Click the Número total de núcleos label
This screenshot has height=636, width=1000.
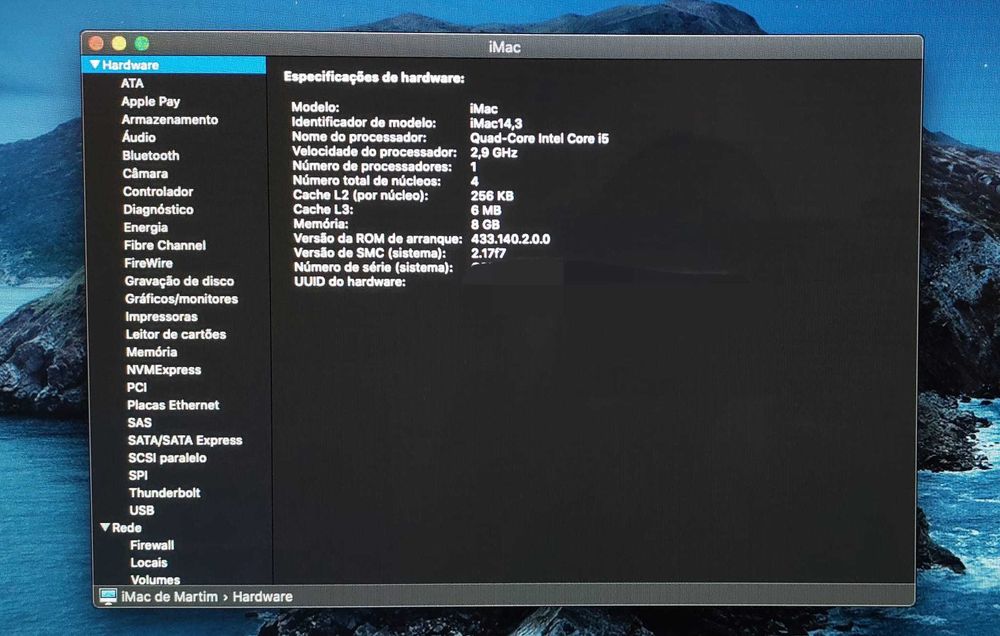[367, 181]
